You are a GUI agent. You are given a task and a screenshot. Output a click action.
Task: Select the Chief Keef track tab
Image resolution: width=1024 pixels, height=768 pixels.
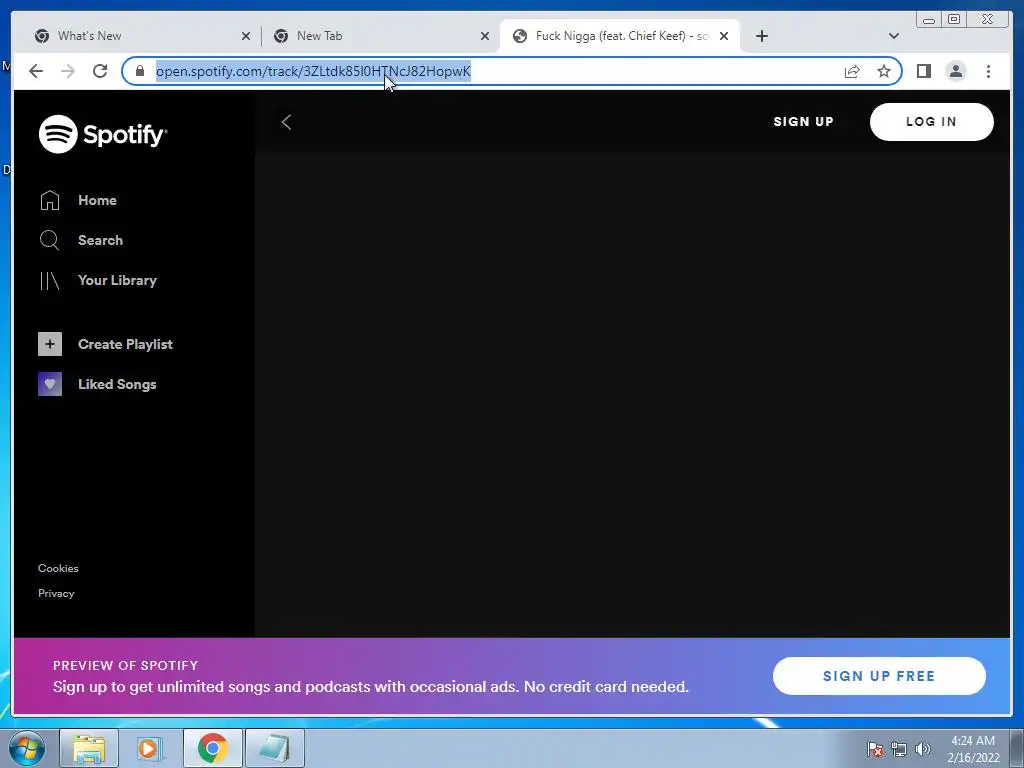(619, 36)
